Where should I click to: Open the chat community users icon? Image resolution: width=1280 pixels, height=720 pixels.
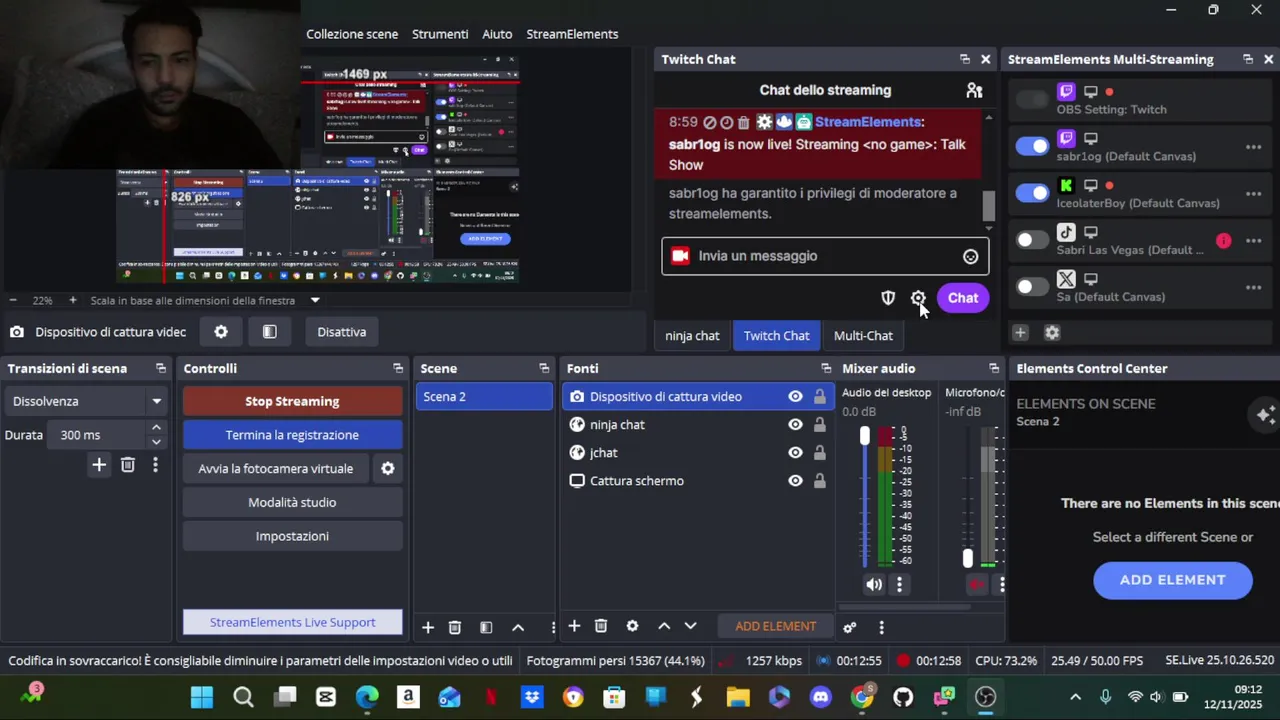coord(974,90)
